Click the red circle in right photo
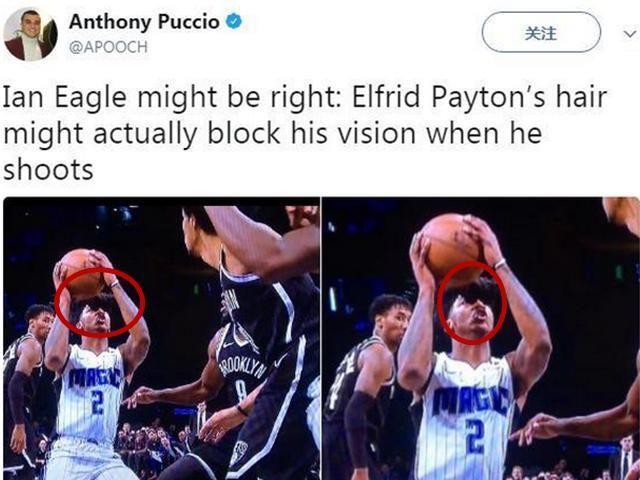Image resolution: width=640 pixels, height=480 pixels. [x=471, y=303]
